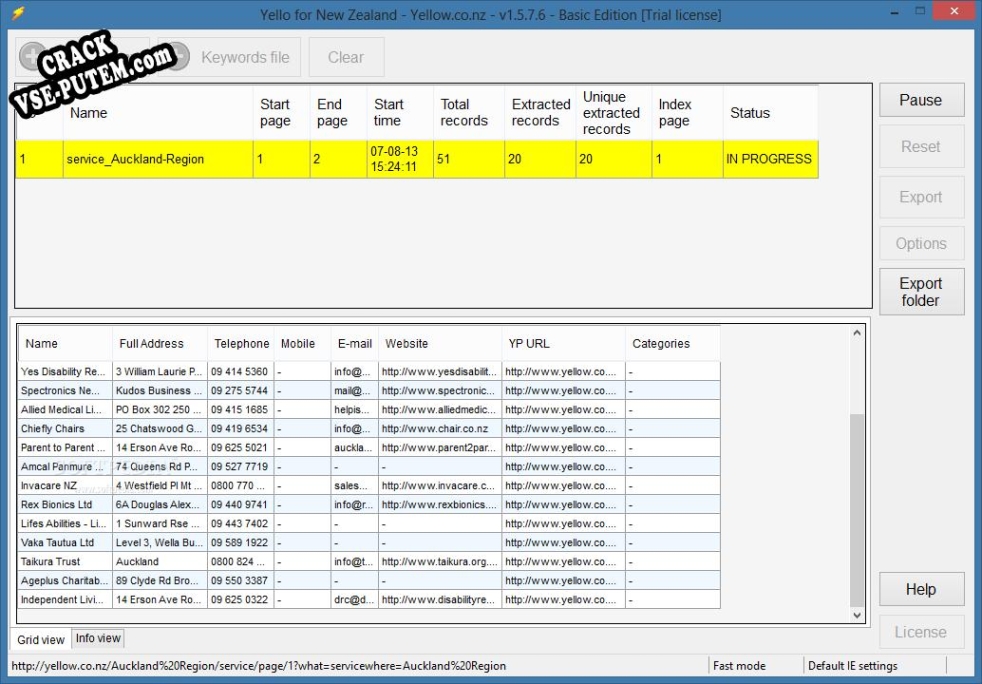The width and height of the screenshot is (982, 684).
Task: Select the Vaka Tautua Ltd row
Action: pos(369,543)
